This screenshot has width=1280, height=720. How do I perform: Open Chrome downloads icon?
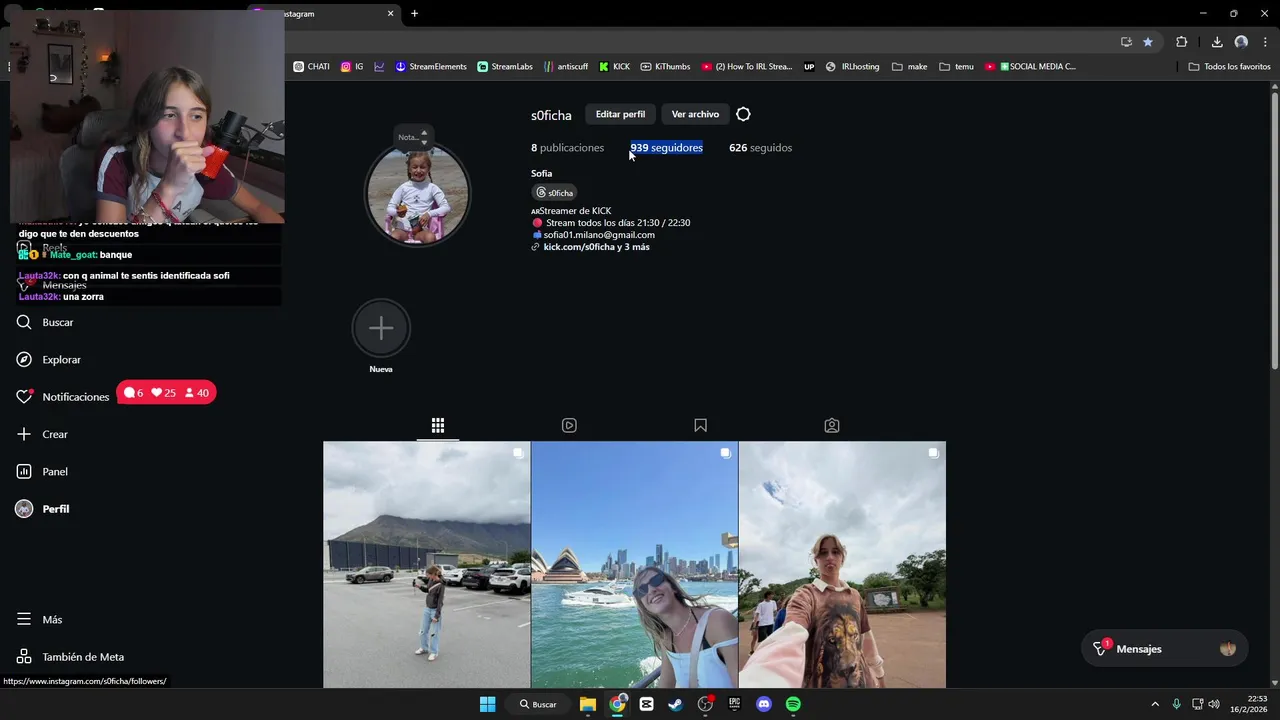coord(1217,42)
